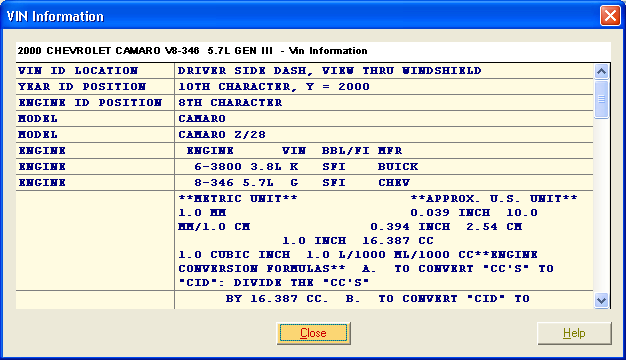Click the vertical scrollbar thumb
Viewport: 626px width, 360px height.
click(x=601, y=99)
